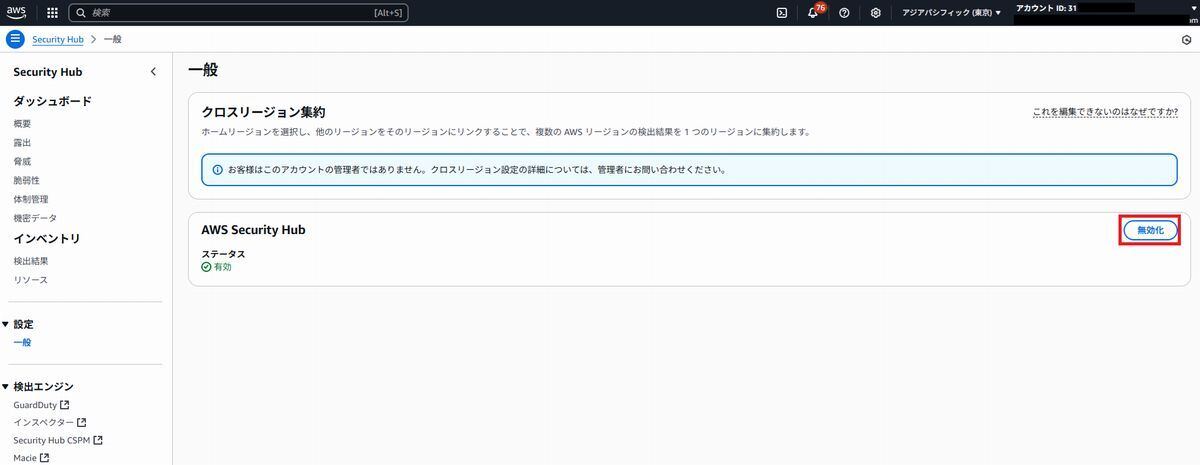This screenshot has height=465, width=1200.
Task: Collapse the 検出エンジン section
Action: (x=5, y=386)
